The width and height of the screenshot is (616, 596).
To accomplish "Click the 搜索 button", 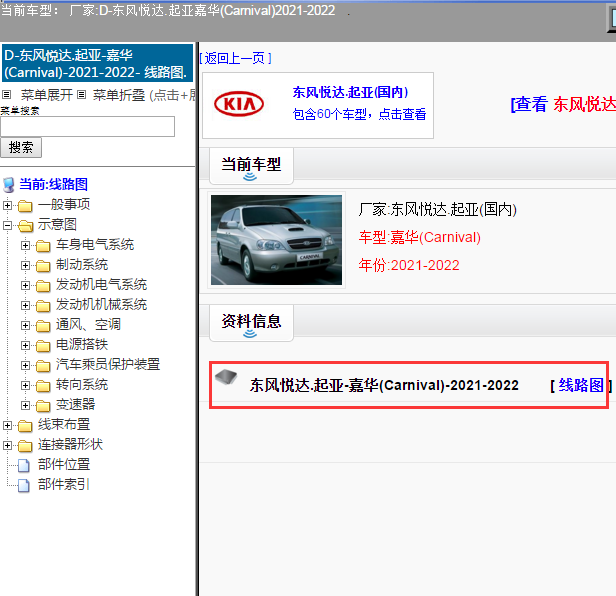I will (21, 148).
